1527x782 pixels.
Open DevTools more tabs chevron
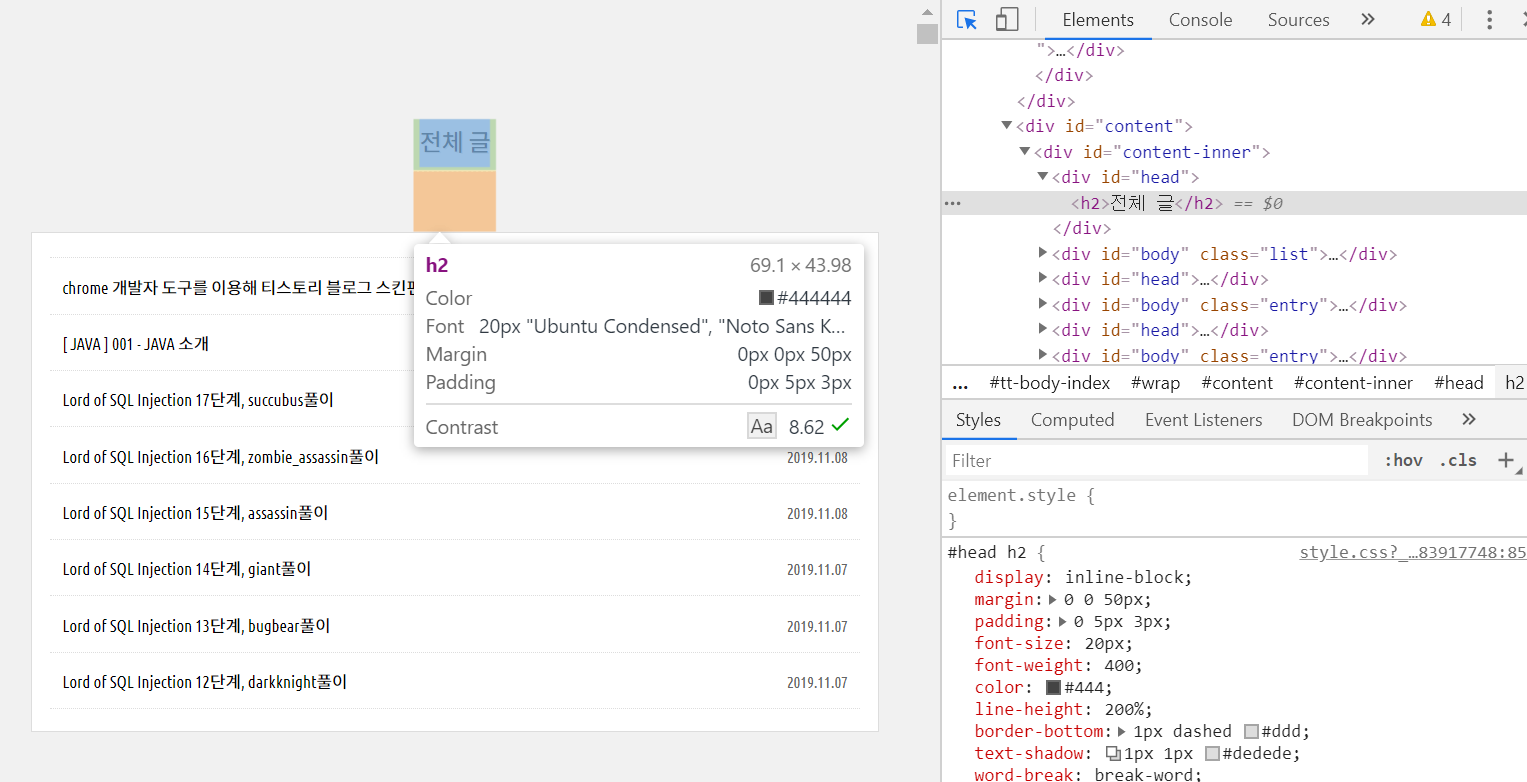point(1368,19)
